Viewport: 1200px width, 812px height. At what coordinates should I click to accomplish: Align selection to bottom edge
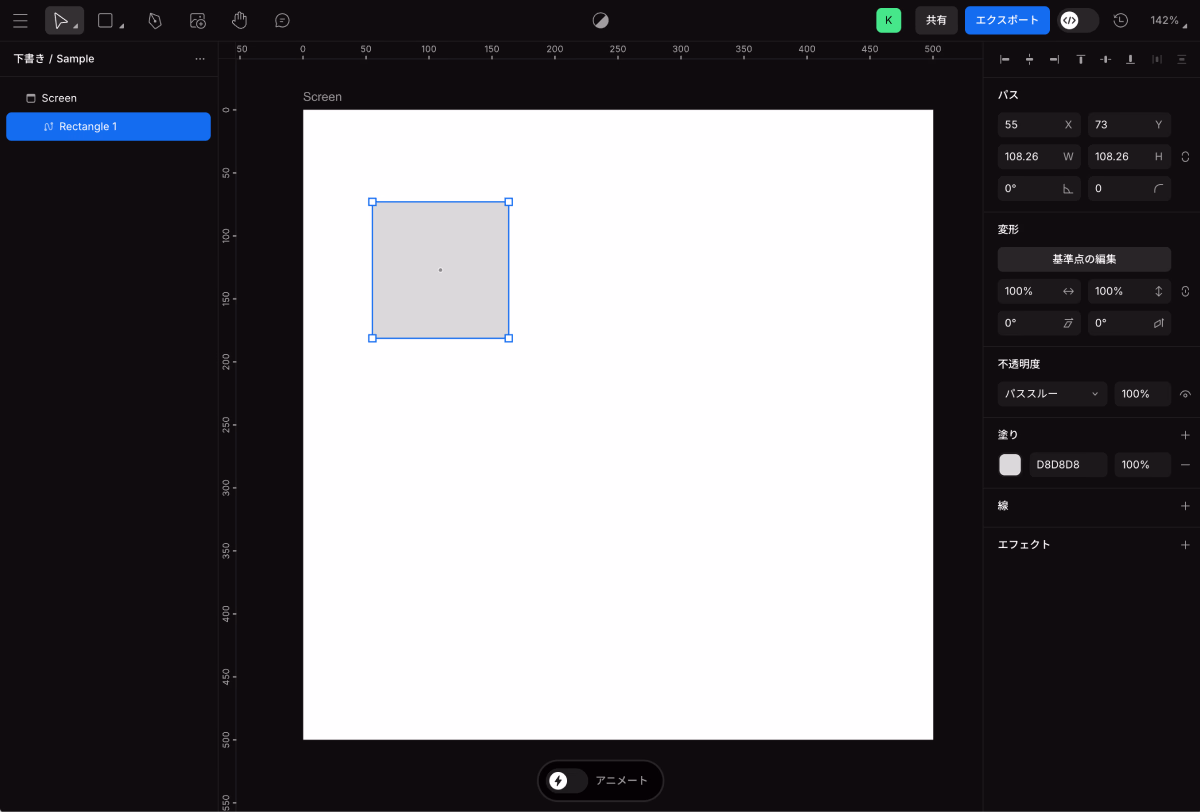1130,60
